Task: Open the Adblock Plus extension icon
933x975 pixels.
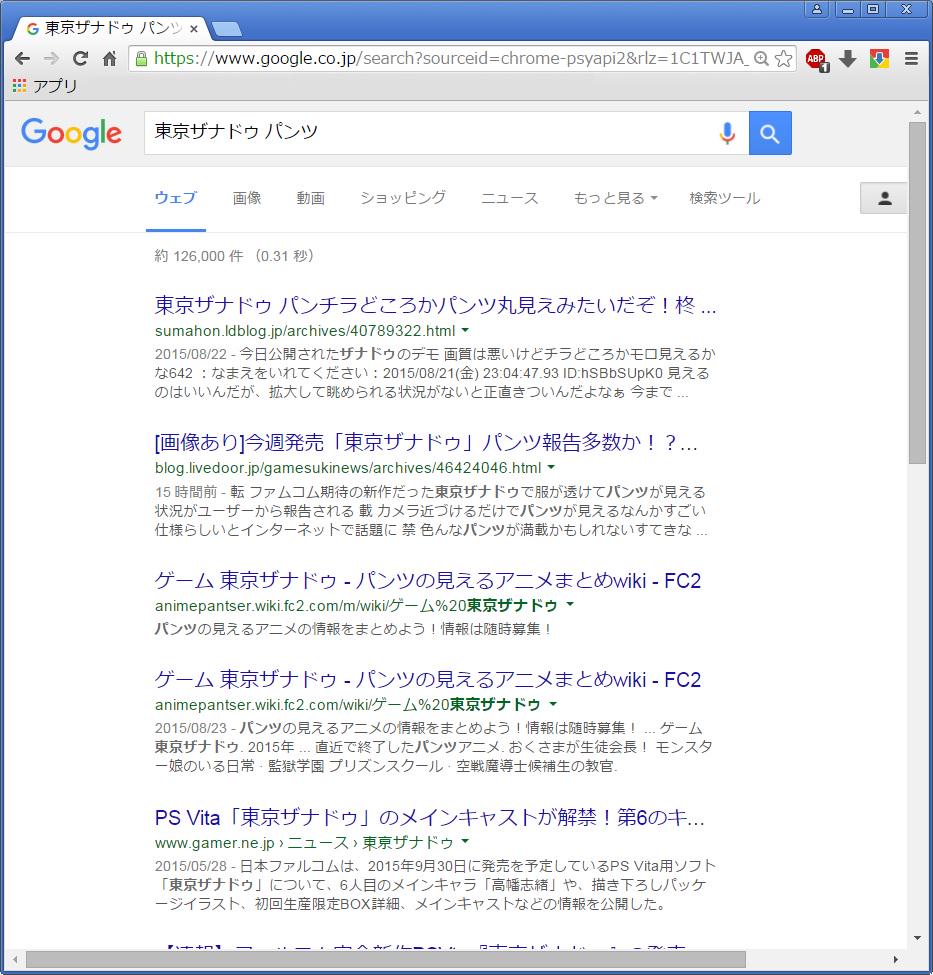Action: click(x=815, y=59)
